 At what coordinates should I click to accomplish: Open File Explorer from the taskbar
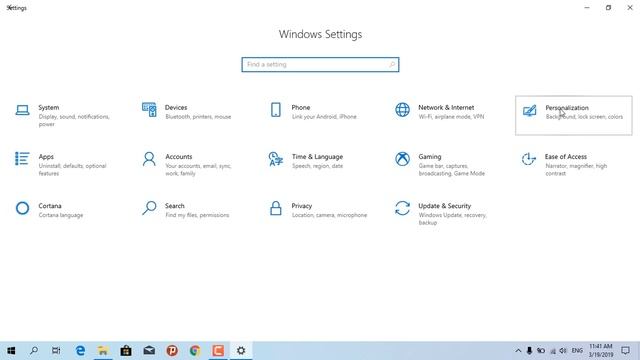pos(103,351)
